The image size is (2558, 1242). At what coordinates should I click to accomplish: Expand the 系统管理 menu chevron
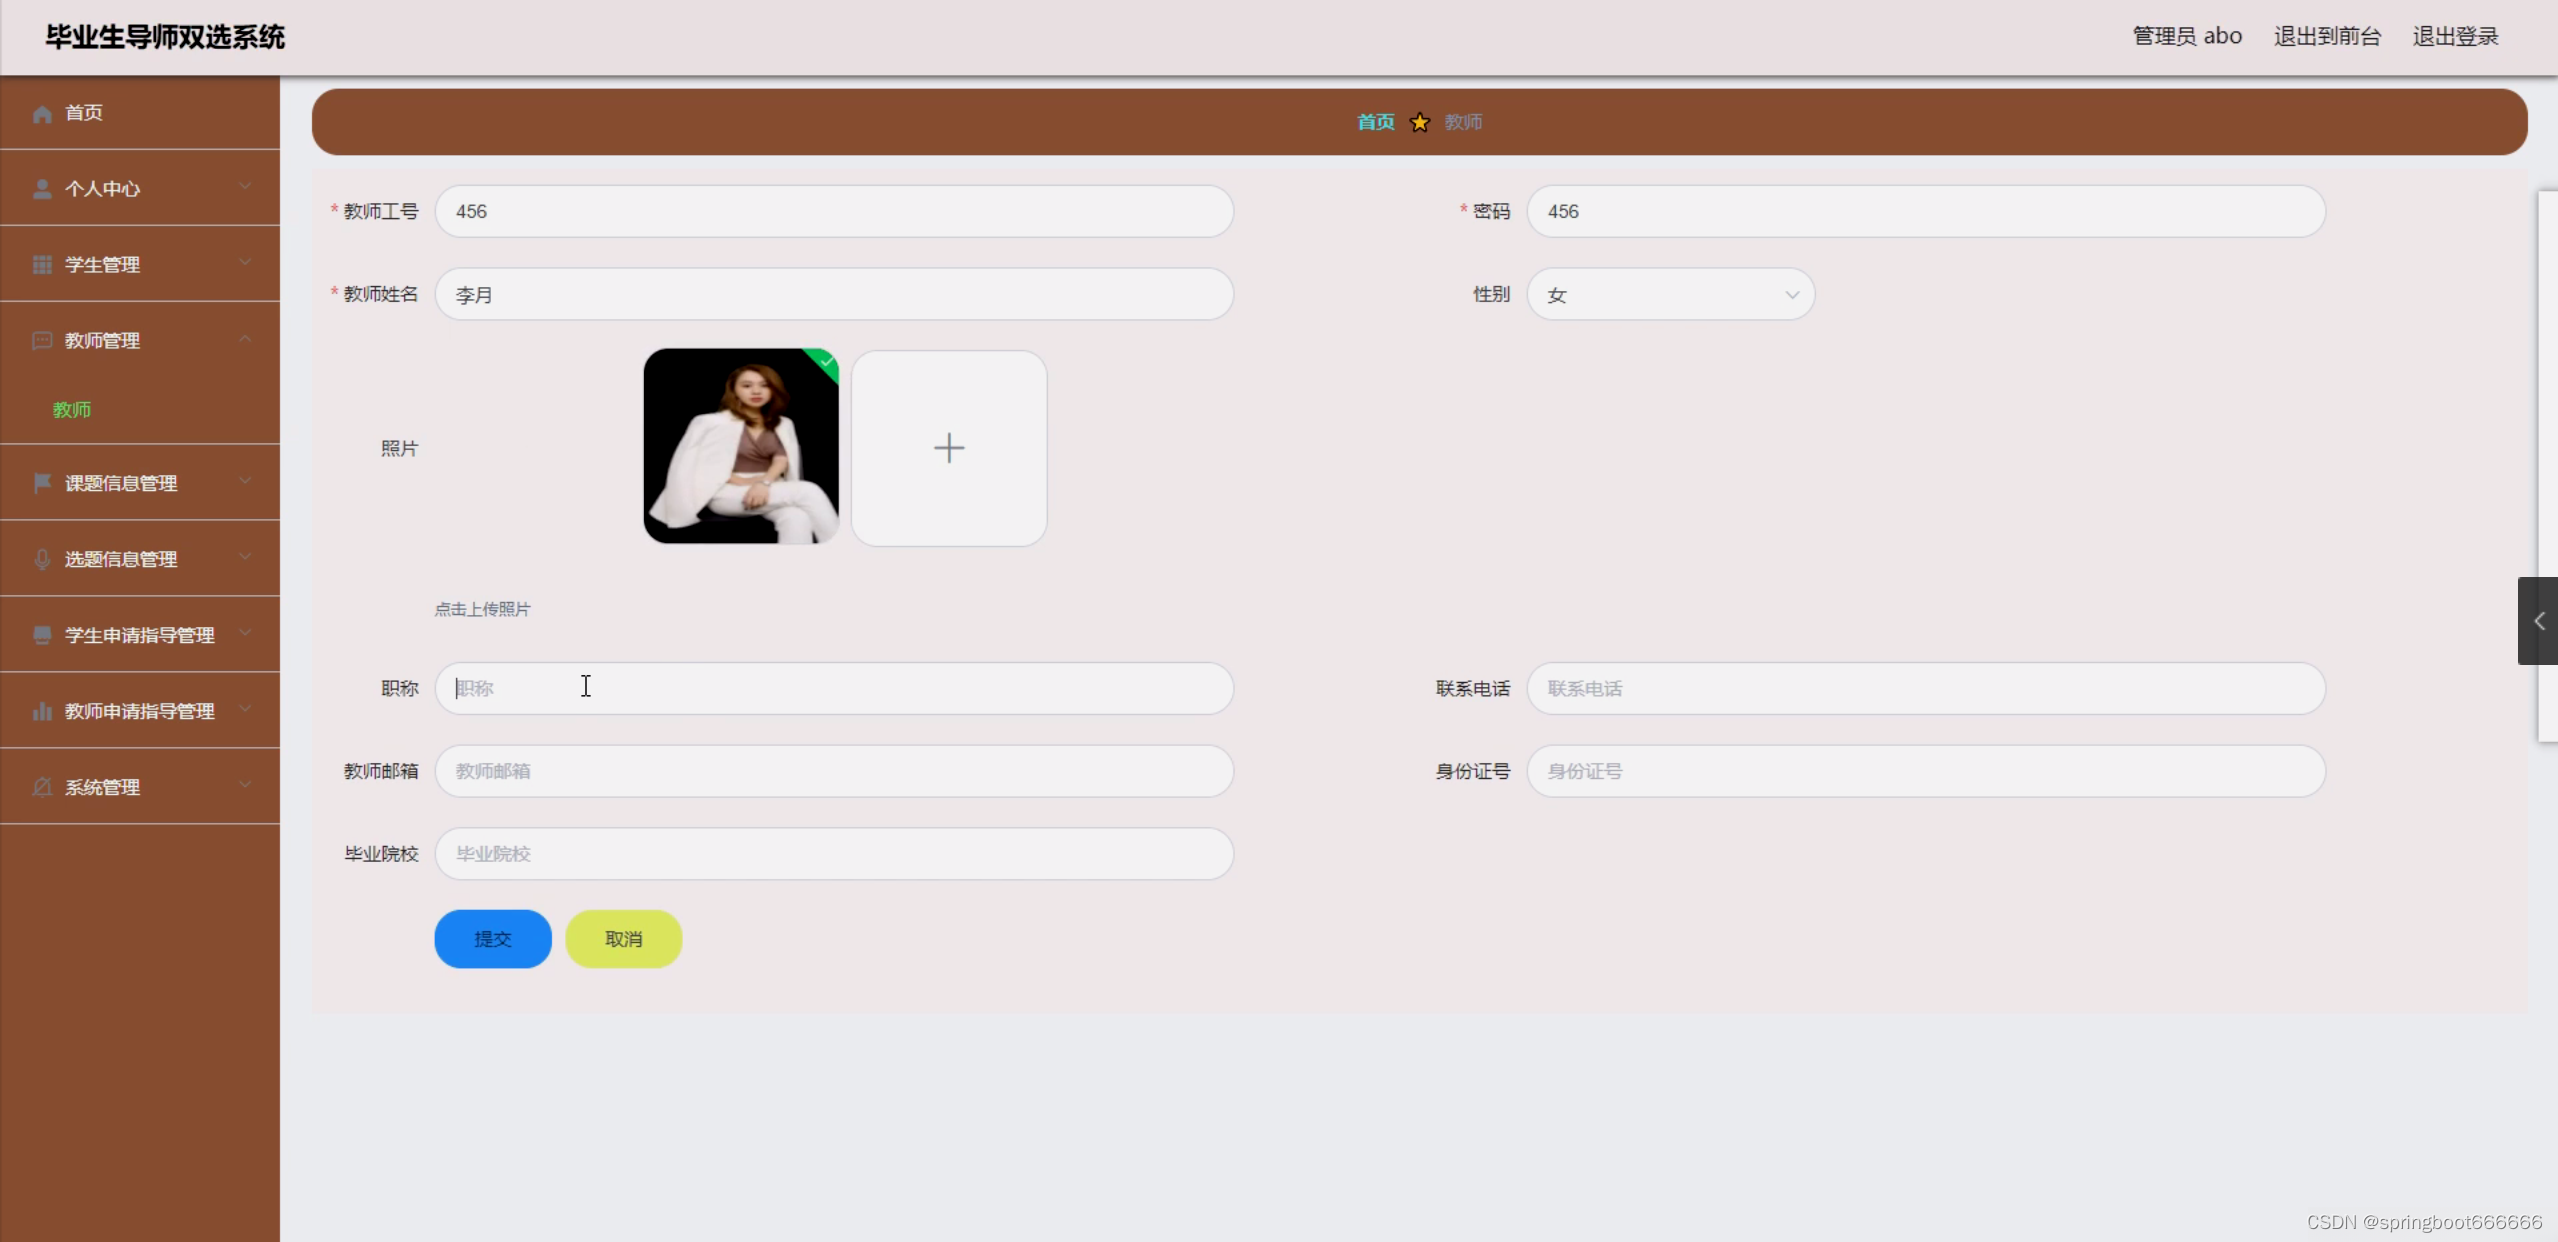tap(245, 786)
